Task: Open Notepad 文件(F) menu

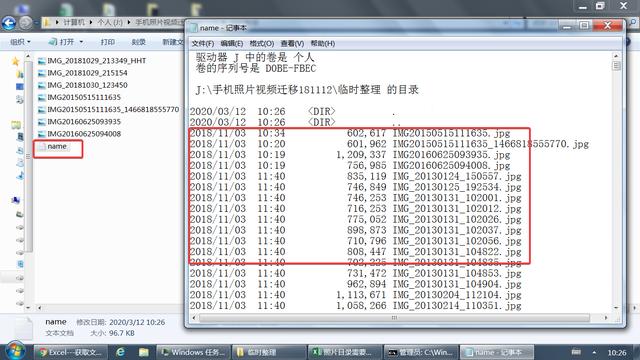Action: [x=202, y=43]
